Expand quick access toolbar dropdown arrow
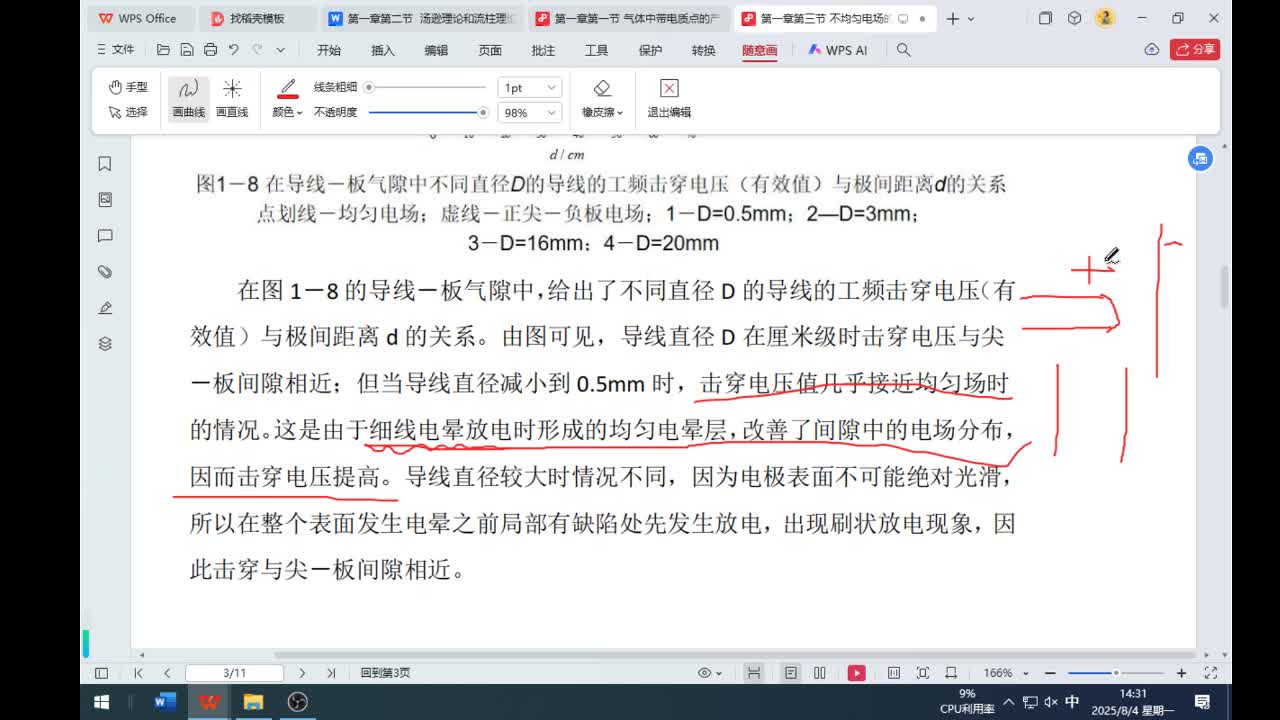This screenshot has height=720, width=1280. [x=280, y=50]
